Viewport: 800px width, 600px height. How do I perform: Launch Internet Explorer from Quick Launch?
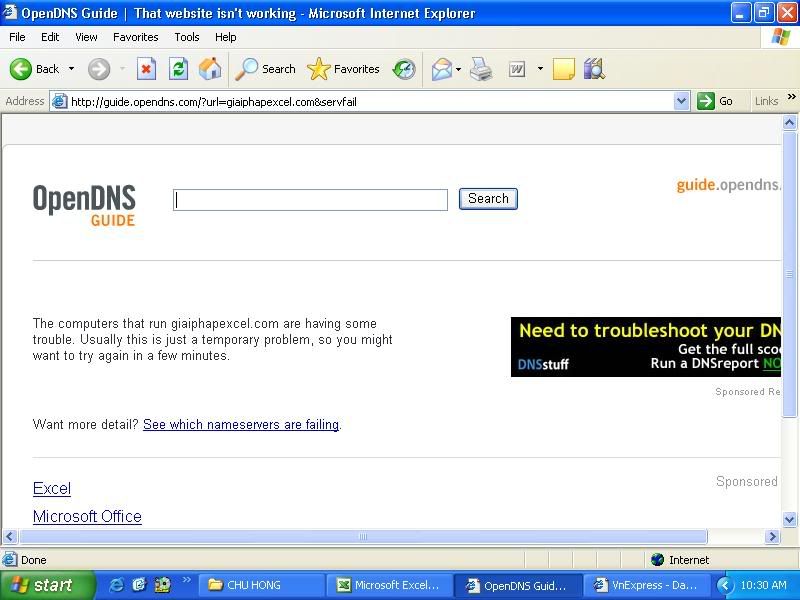[x=116, y=585]
